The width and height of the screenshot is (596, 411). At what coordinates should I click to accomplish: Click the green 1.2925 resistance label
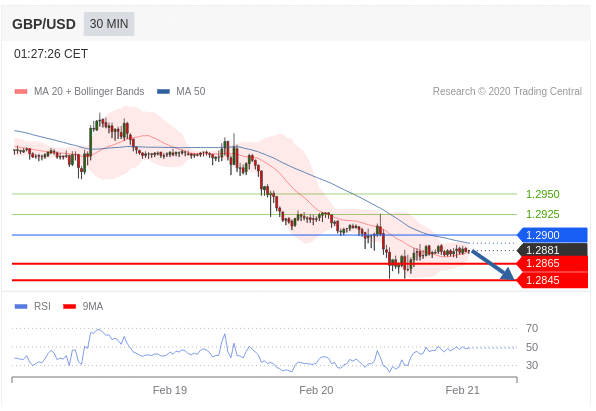point(542,214)
